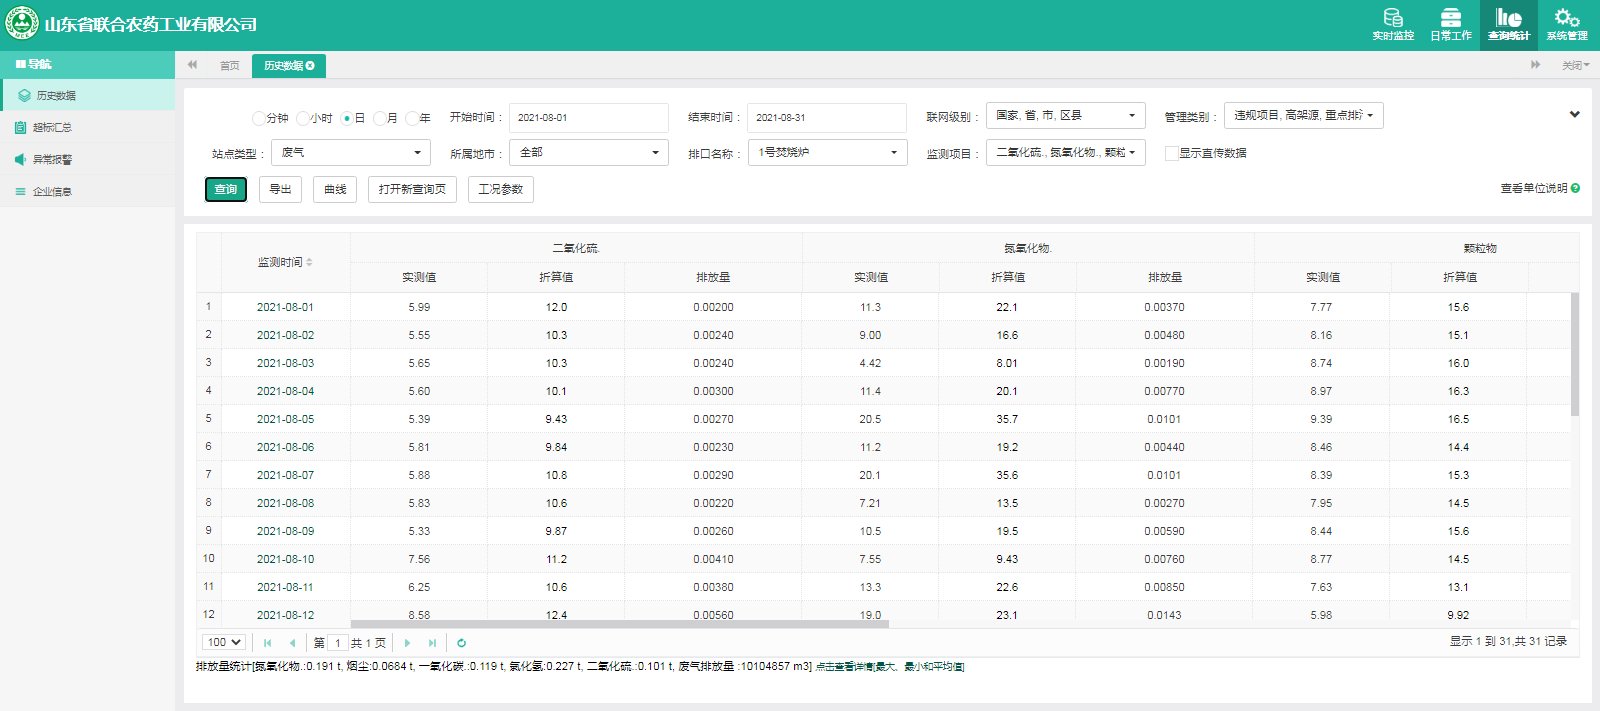Select the 月 radio button
This screenshot has width=1600, height=711.
(x=380, y=118)
